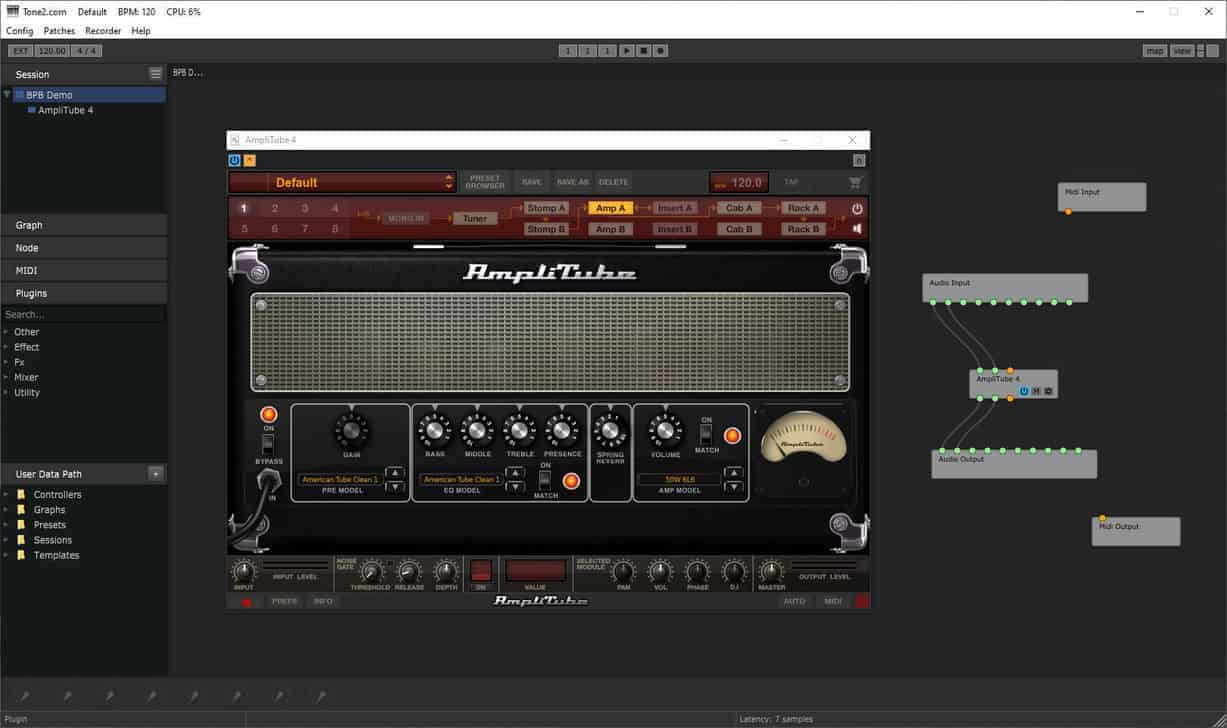Click the GAIN knob on the amp
This screenshot has height=728, width=1227.
(x=351, y=431)
